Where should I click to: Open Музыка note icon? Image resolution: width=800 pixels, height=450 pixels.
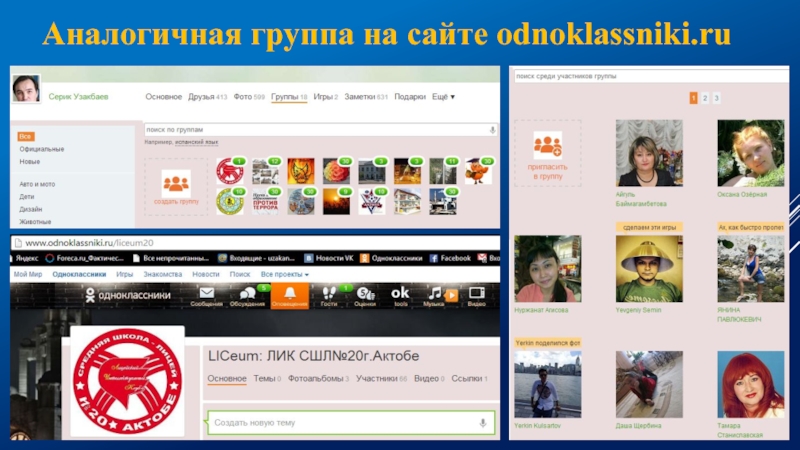(434, 293)
